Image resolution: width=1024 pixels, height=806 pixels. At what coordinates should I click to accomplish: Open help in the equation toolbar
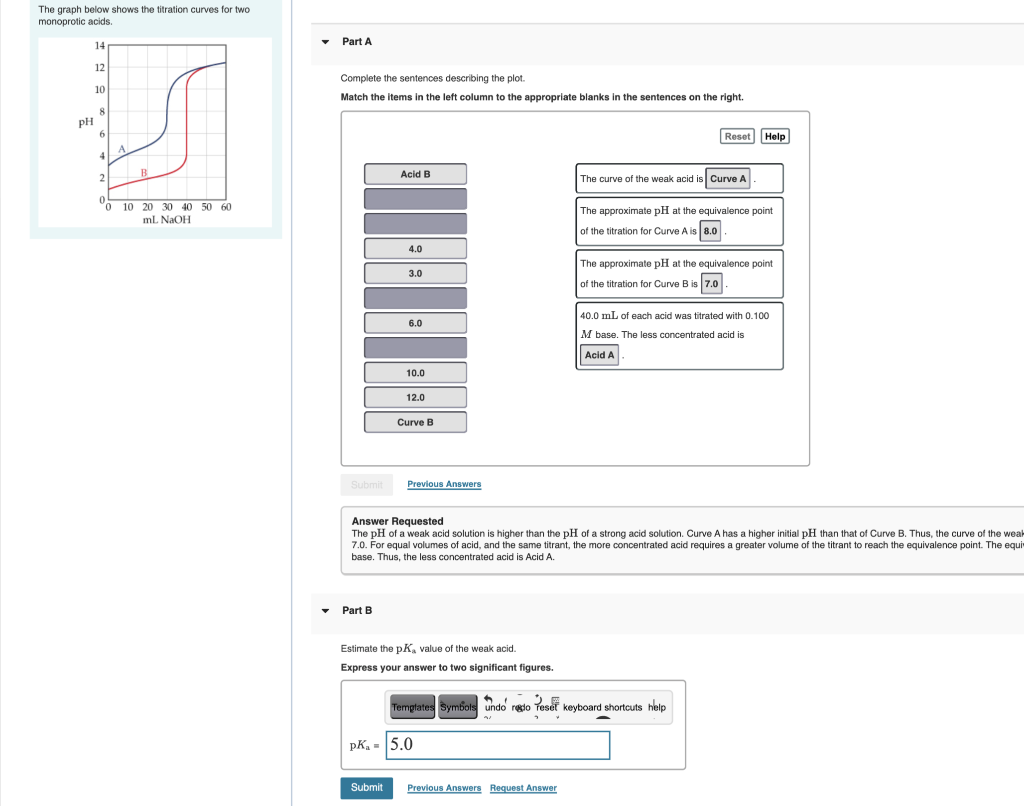click(x=657, y=707)
